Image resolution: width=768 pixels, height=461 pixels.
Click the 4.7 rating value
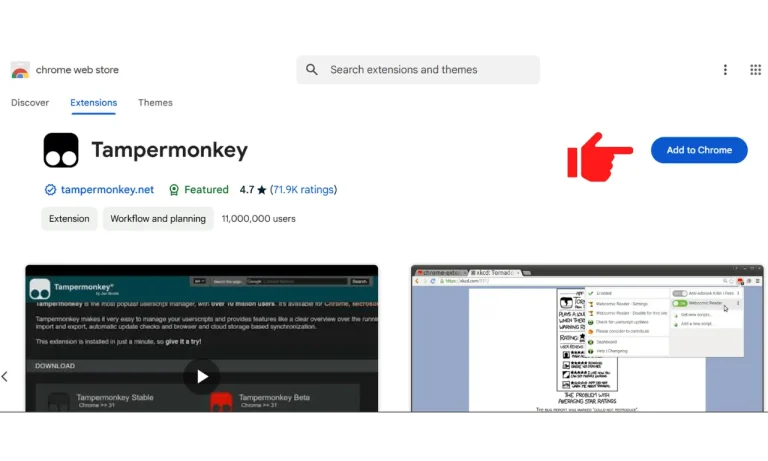coord(247,190)
